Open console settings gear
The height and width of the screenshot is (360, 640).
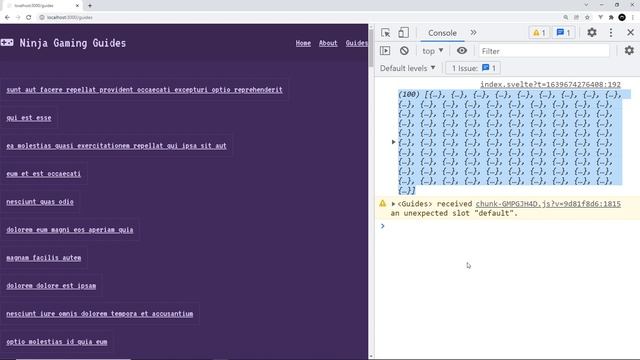click(x=629, y=50)
